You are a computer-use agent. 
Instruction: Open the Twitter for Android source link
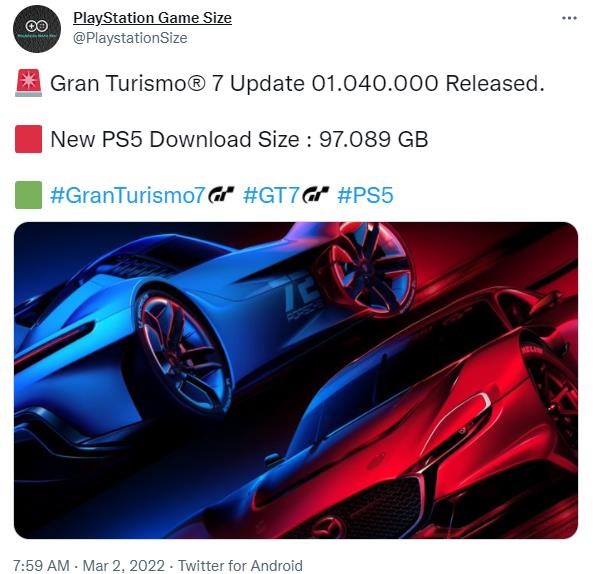(x=240, y=565)
